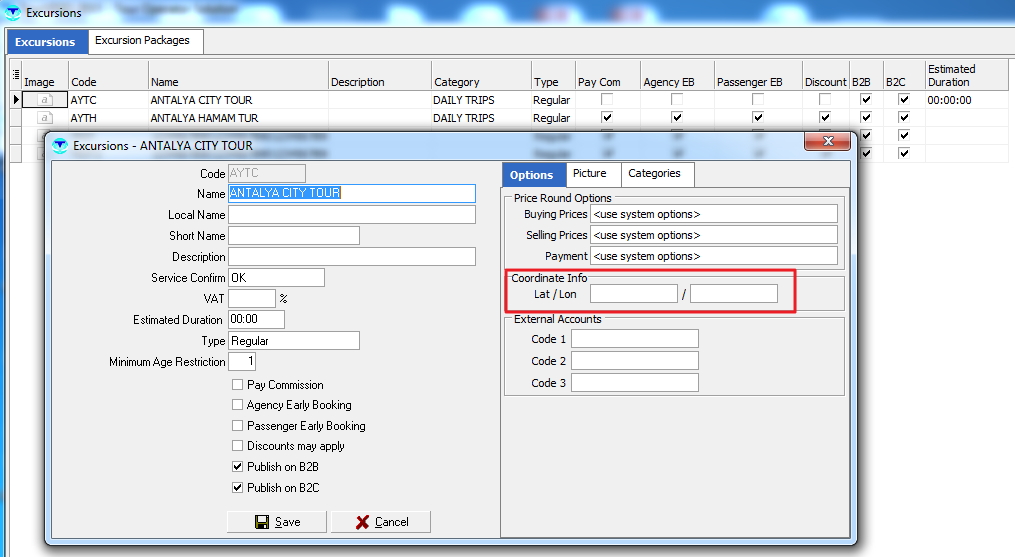Viewport: 1015px width, 557px height.
Task: Open Buying Prices round option dropdown
Action: tap(713, 214)
